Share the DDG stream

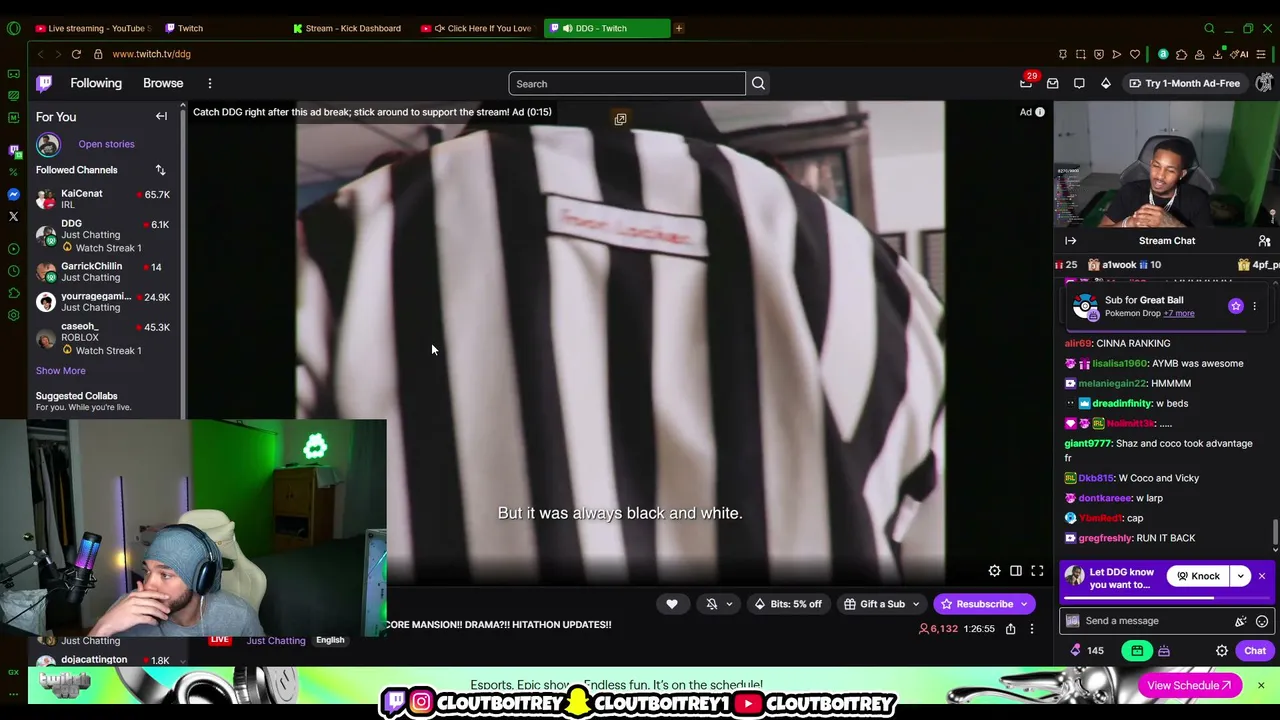(1011, 629)
